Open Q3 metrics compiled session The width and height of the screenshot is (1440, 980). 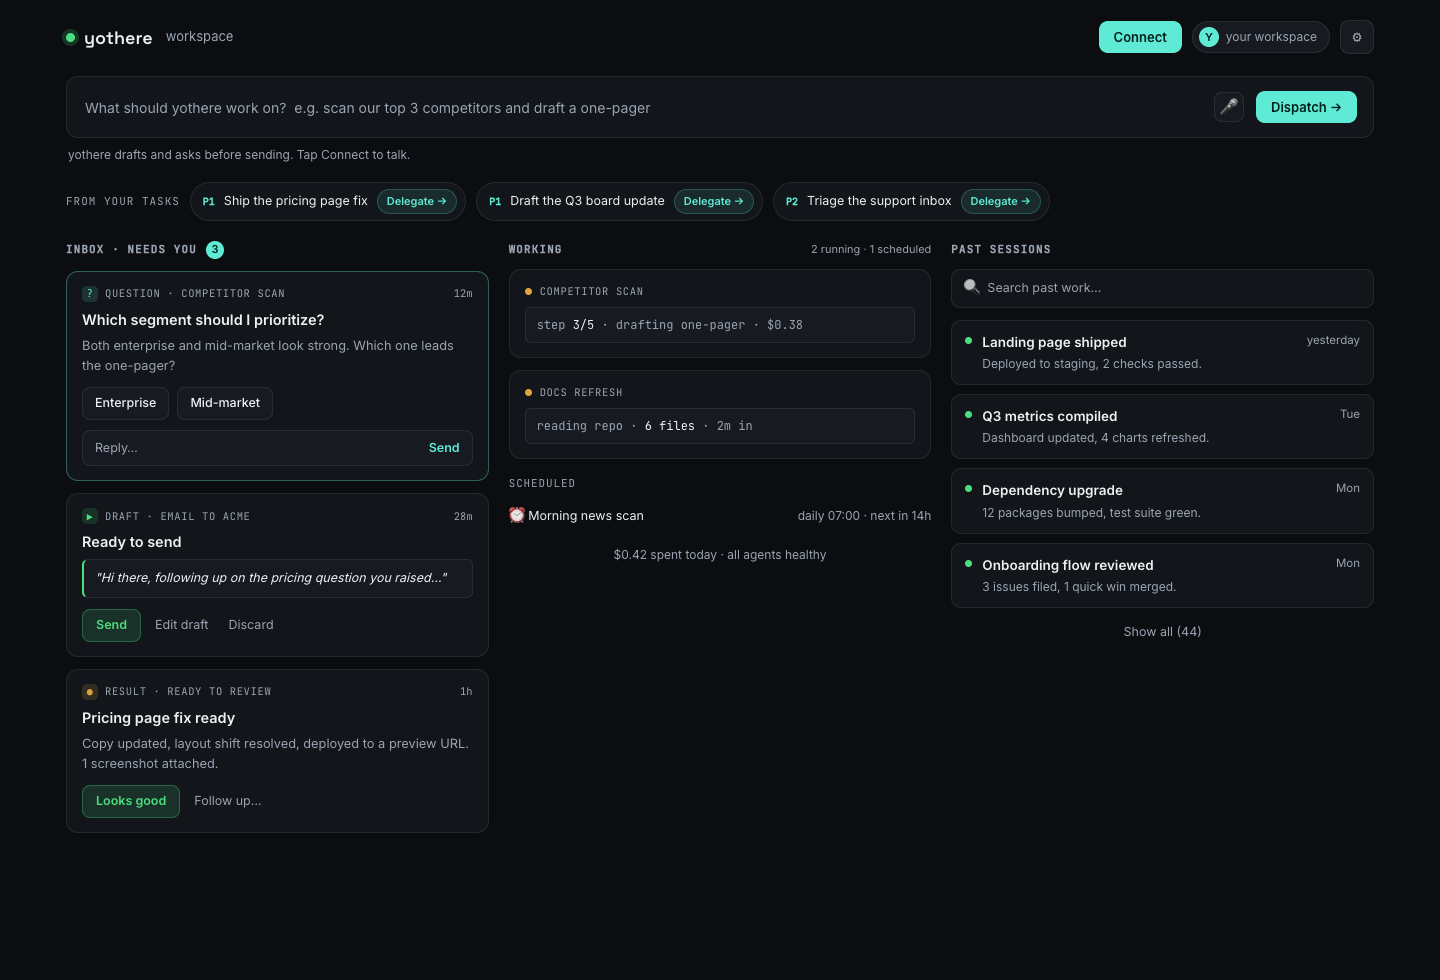(x=1162, y=426)
